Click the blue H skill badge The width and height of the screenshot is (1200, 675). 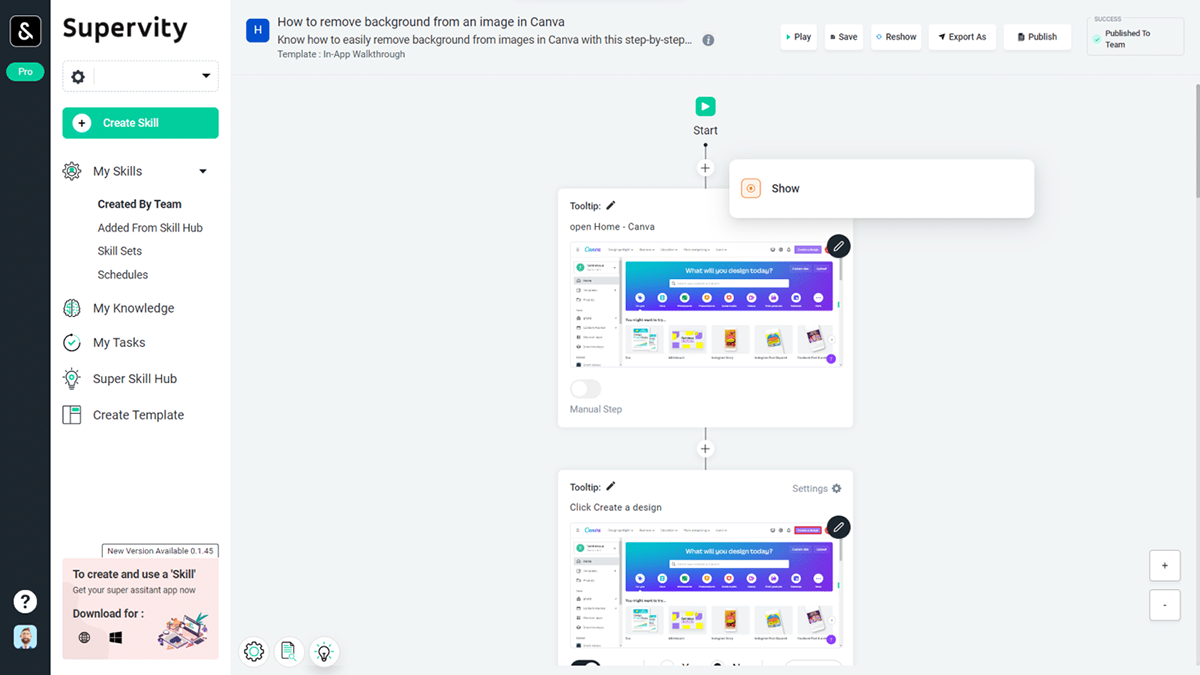[258, 31]
